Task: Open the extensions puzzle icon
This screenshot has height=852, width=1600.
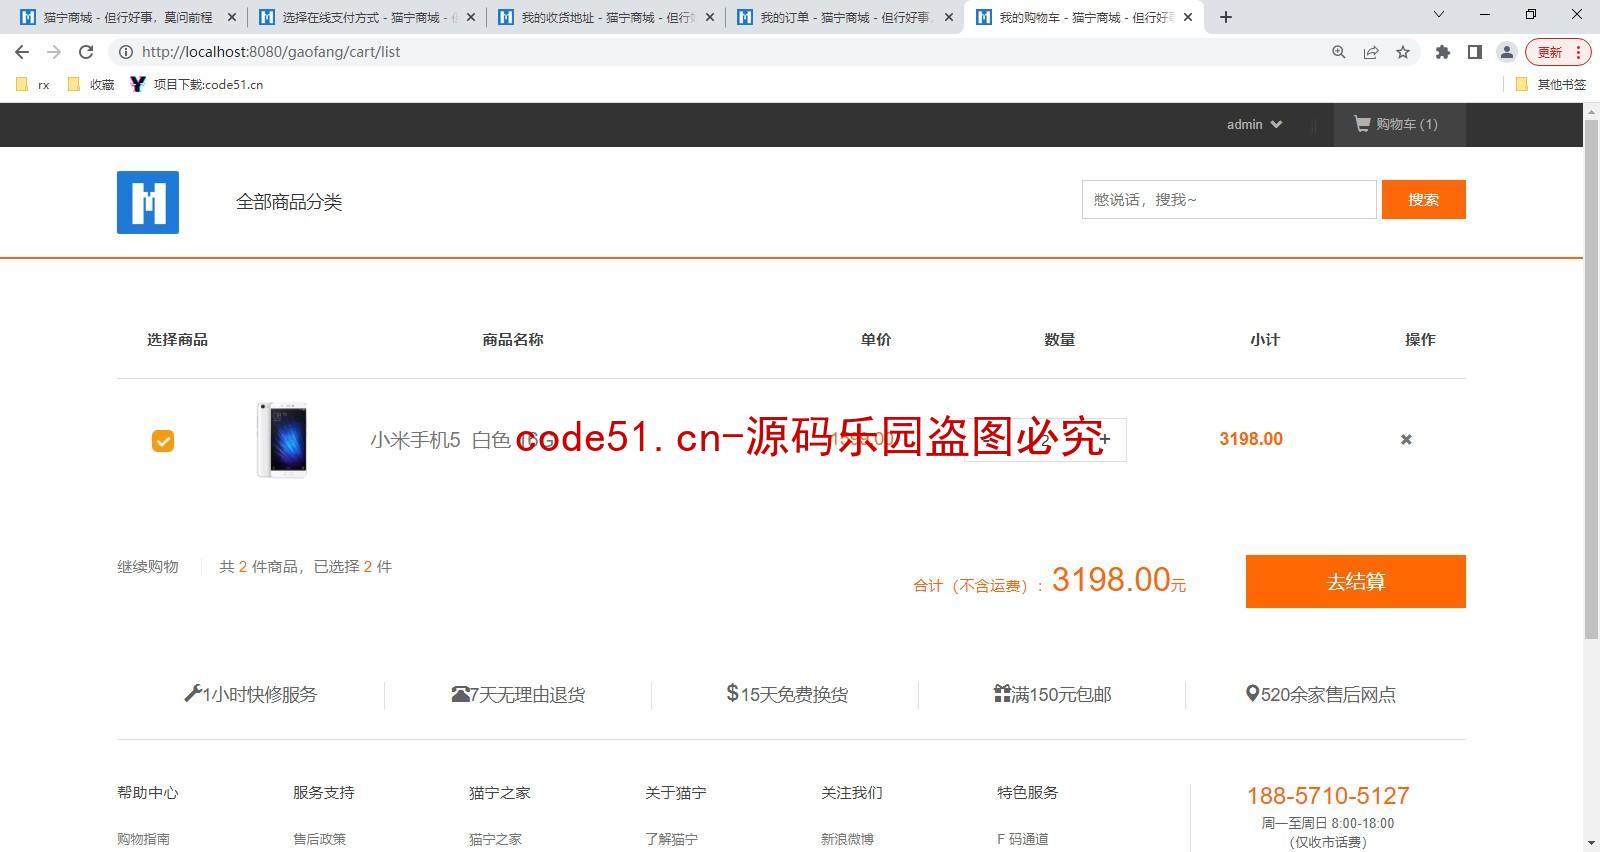Action: coord(1442,52)
